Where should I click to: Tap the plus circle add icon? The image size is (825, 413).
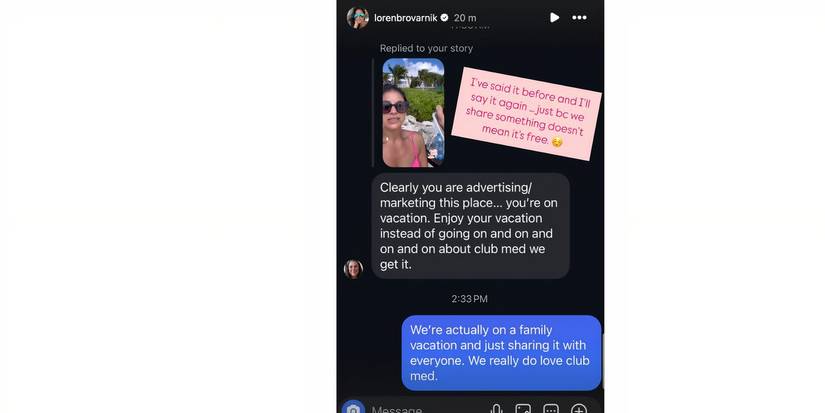(x=579, y=409)
